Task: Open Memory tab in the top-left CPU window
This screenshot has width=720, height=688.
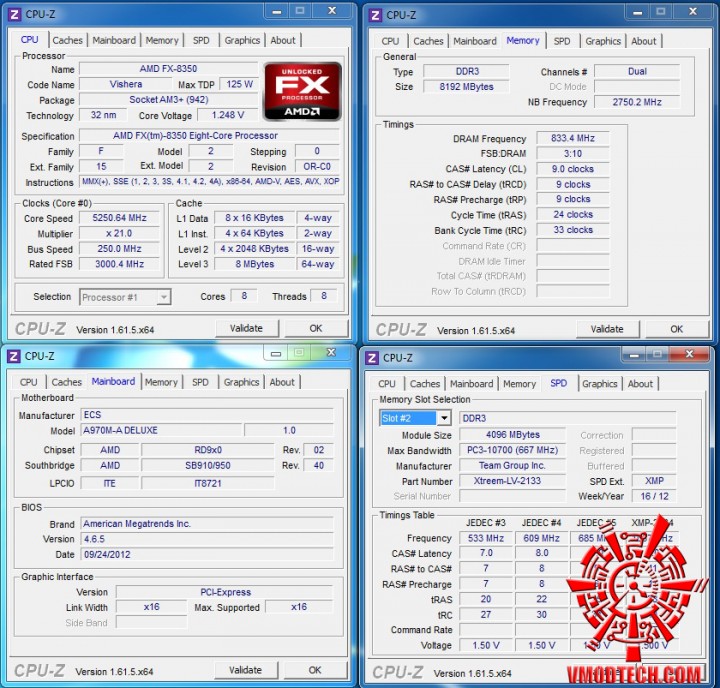Action: click(162, 40)
